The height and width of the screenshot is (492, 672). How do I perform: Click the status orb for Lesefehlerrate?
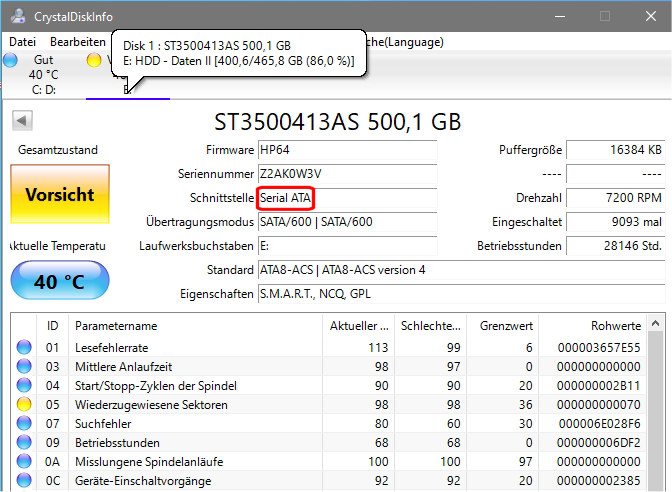(x=24, y=347)
